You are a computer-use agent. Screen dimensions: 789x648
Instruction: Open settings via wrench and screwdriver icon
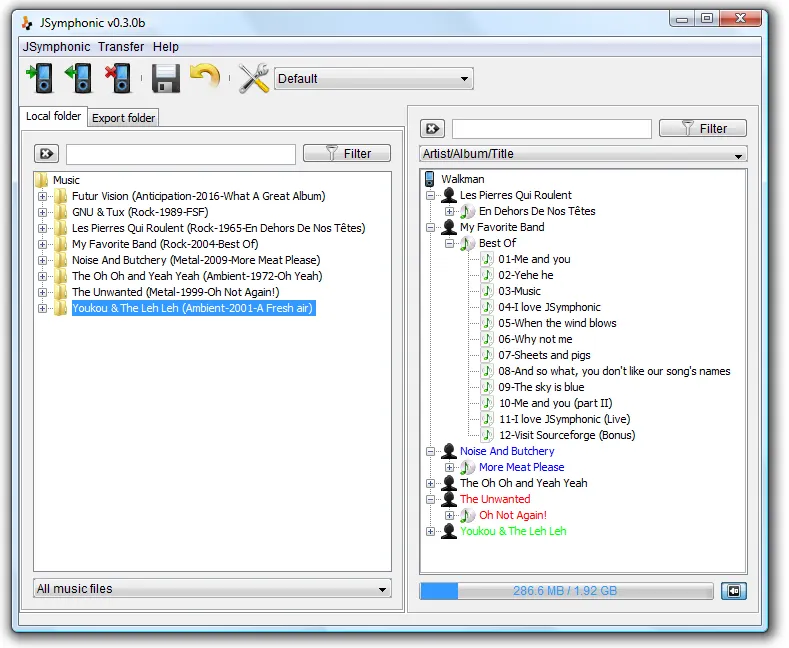(x=254, y=78)
